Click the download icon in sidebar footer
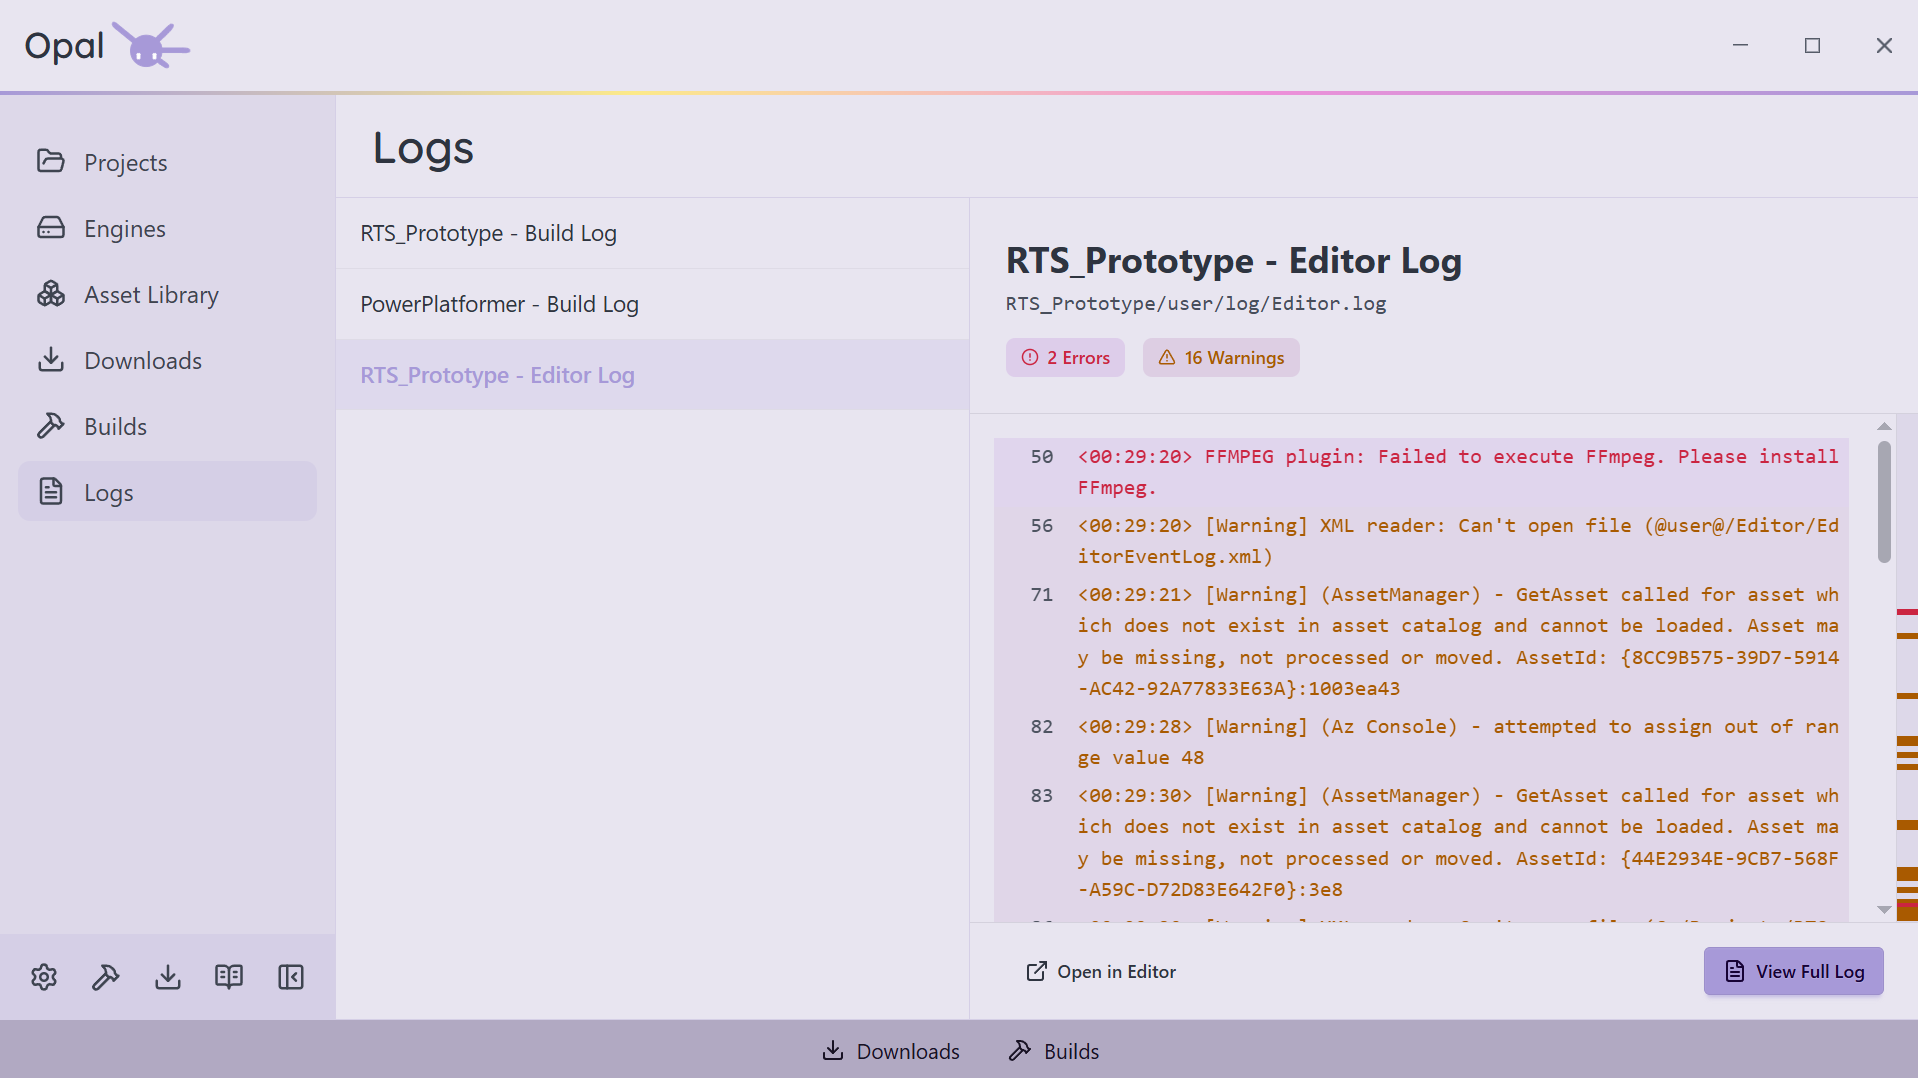The height and width of the screenshot is (1078, 1918). 168,977
